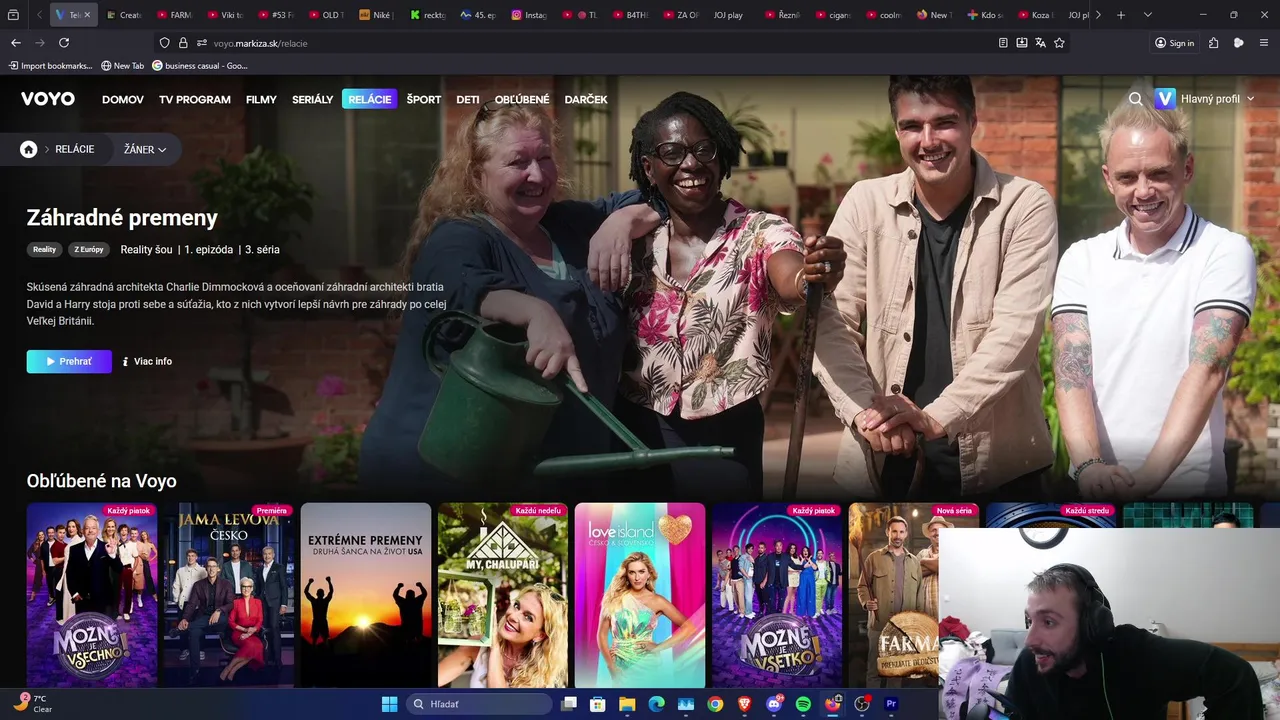
Task: List all tabs dropdown arrow
Action: coord(1147,15)
